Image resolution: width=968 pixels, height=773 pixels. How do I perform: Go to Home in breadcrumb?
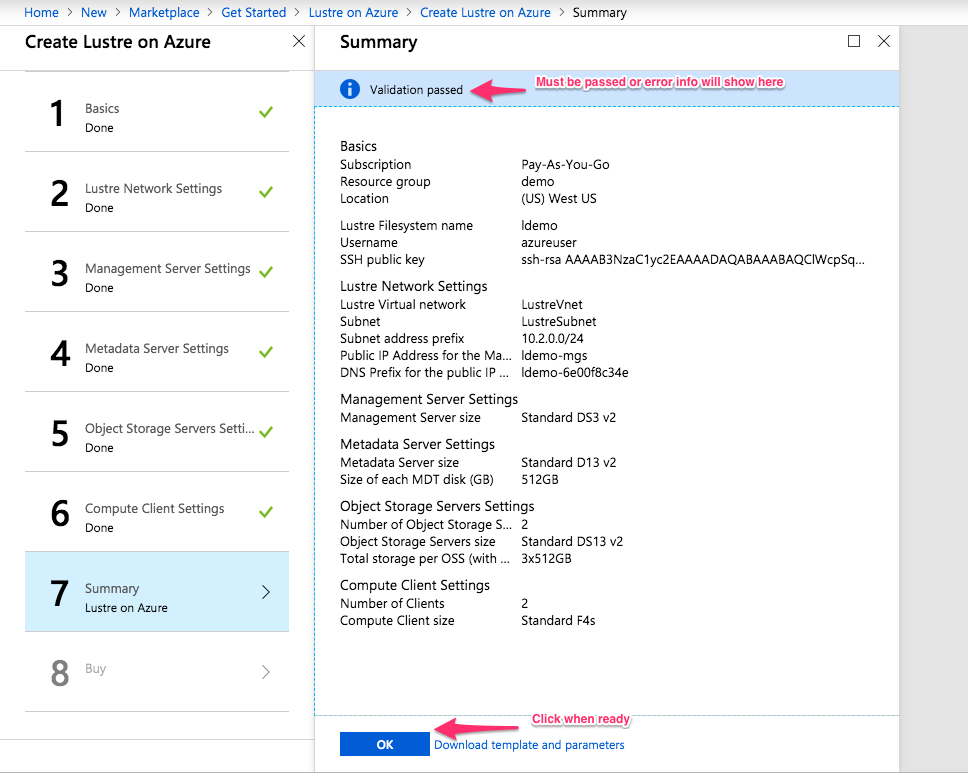point(41,12)
